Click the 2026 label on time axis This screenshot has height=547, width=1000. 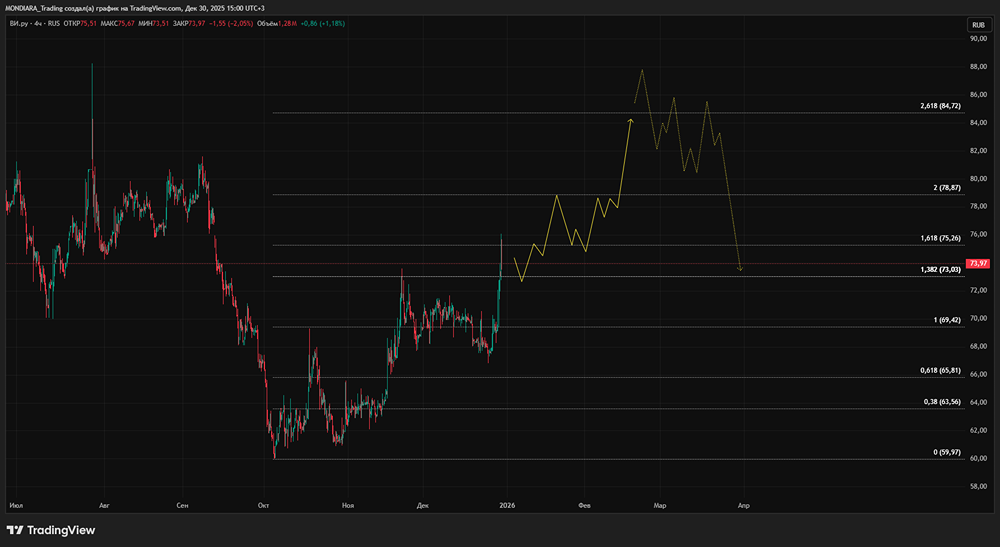[x=508, y=506]
